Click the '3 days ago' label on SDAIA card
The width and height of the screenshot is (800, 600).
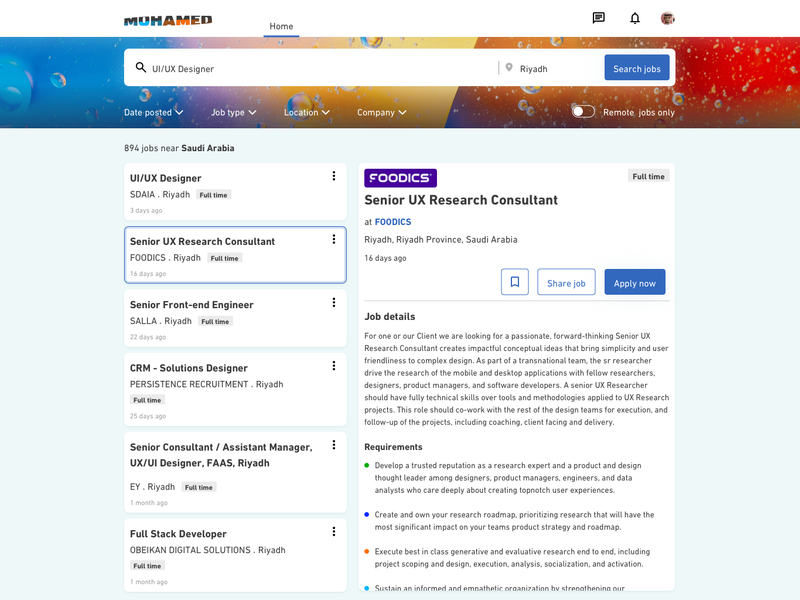[146, 210]
